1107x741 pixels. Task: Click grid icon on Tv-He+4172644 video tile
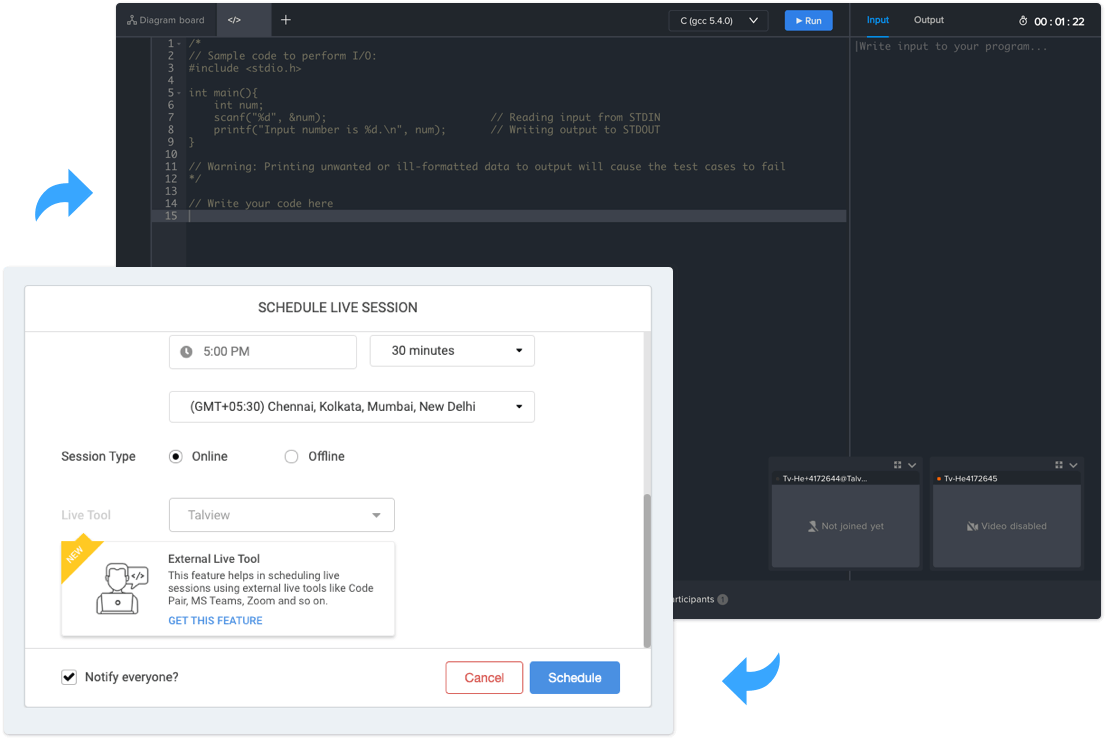[x=897, y=465]
